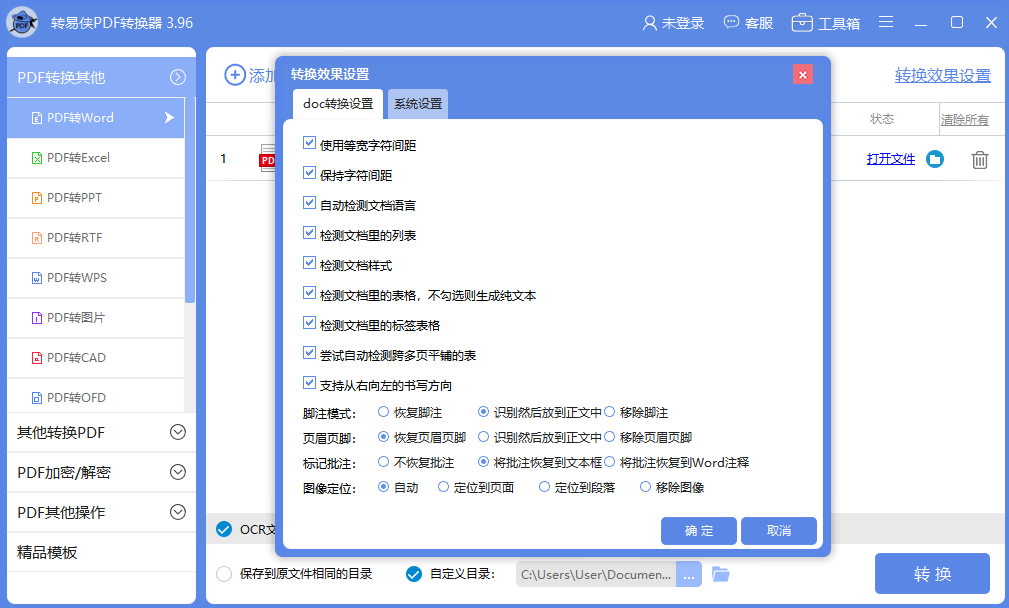Expand PDF加密/解密 section
Screen dimensions: 1009x608
pos(178,472)
